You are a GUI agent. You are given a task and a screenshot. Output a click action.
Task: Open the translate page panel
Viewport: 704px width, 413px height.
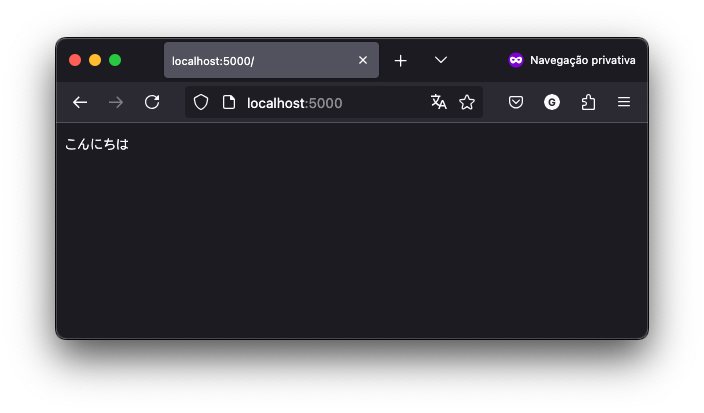click(x=438, y=102)
